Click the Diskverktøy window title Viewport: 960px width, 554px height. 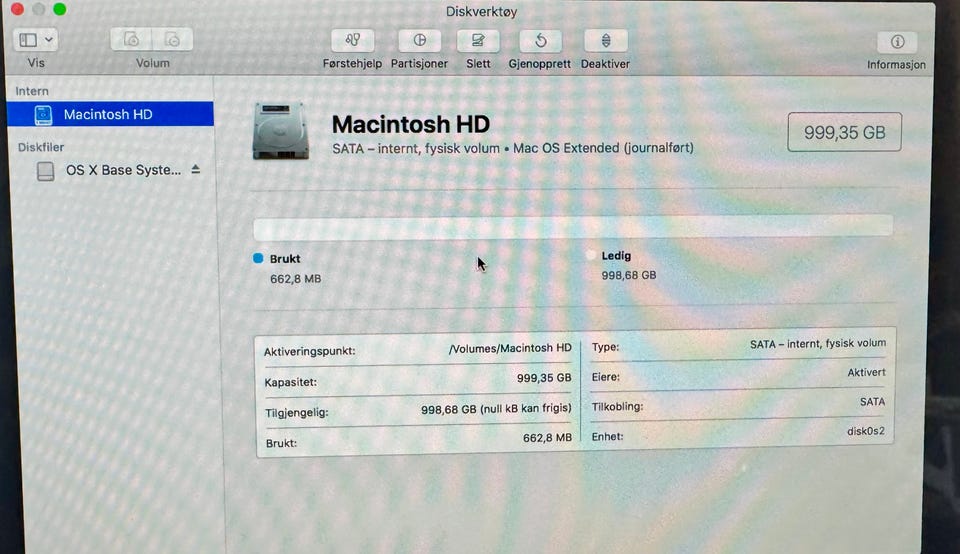481,12
